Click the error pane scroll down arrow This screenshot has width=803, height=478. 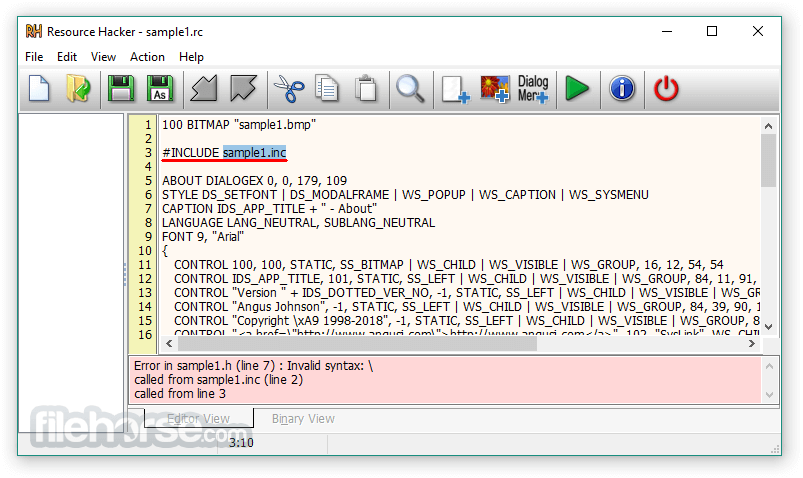(769, 394)
